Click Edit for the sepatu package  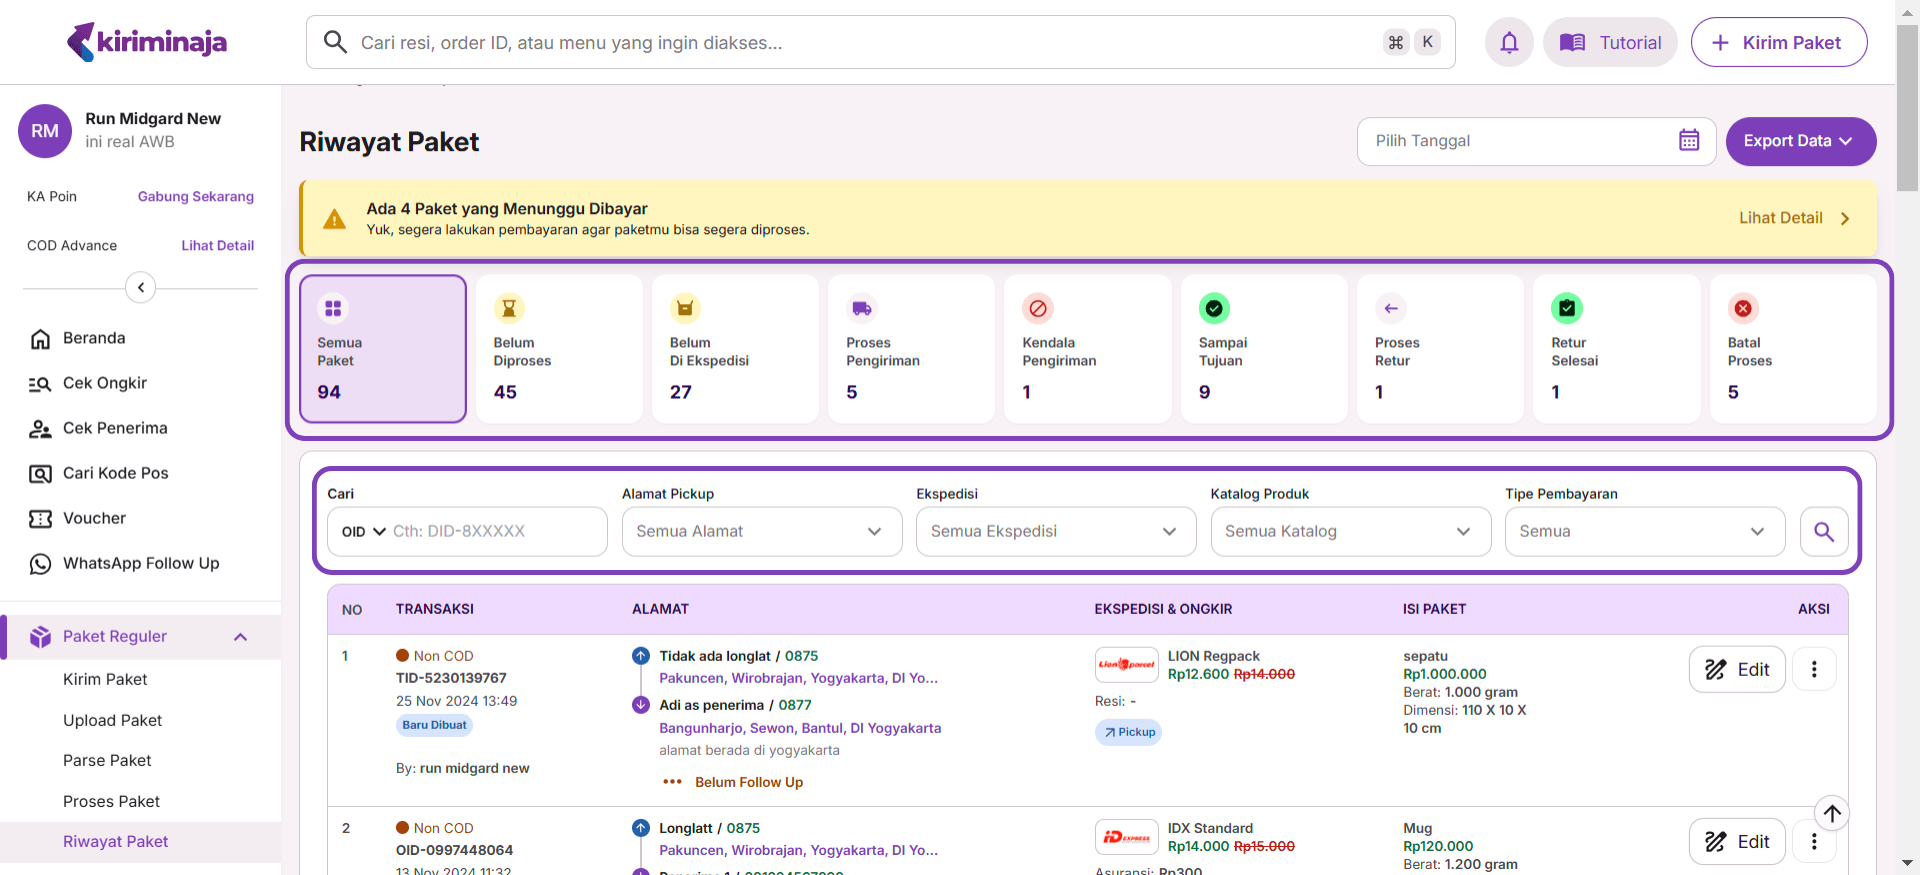[x=1736, y=670]
